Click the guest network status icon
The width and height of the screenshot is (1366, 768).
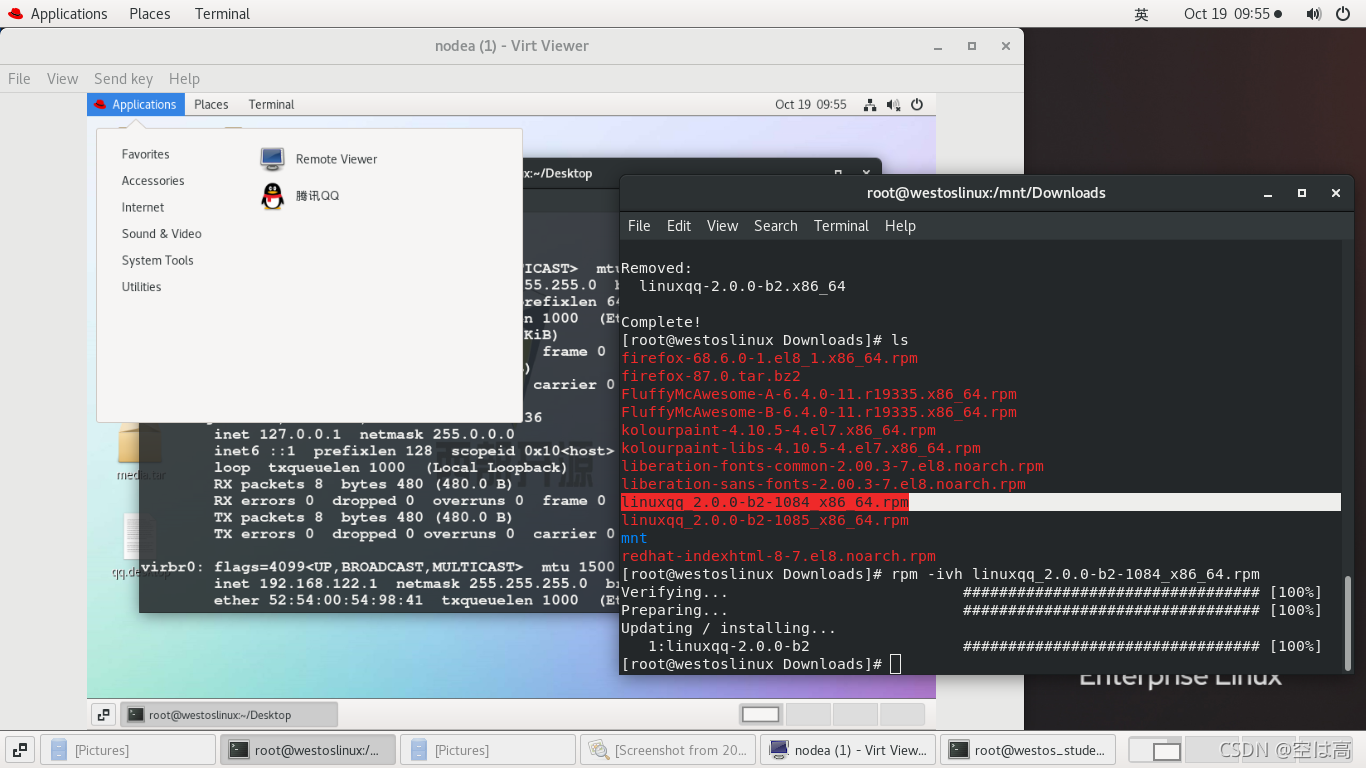(870, 104)
